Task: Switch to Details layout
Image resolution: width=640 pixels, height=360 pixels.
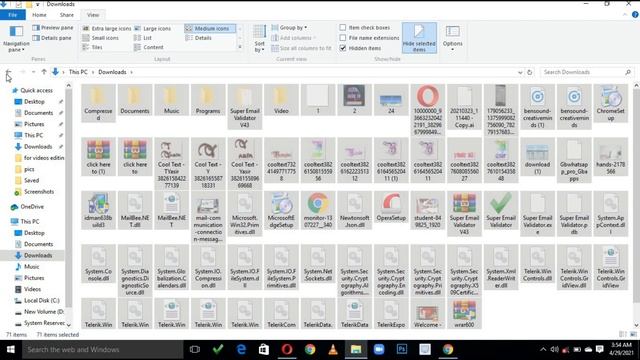Action: pyautogui.click(x=198, y=38)
